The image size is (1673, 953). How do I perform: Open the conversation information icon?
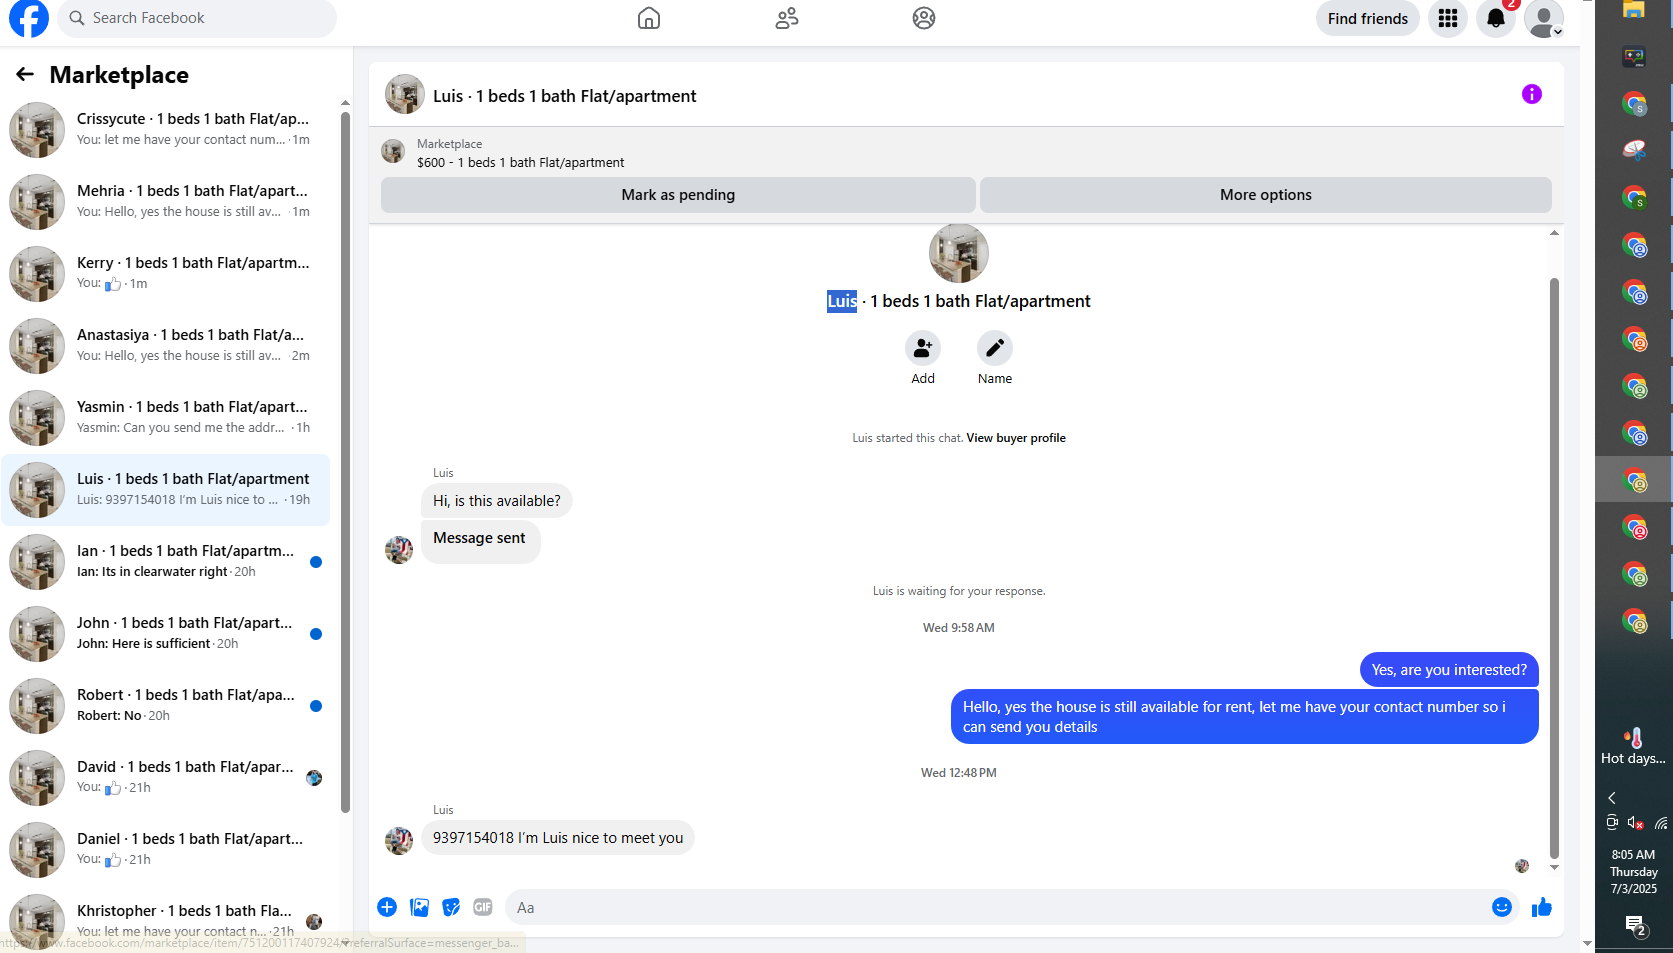pos(1532,94)
